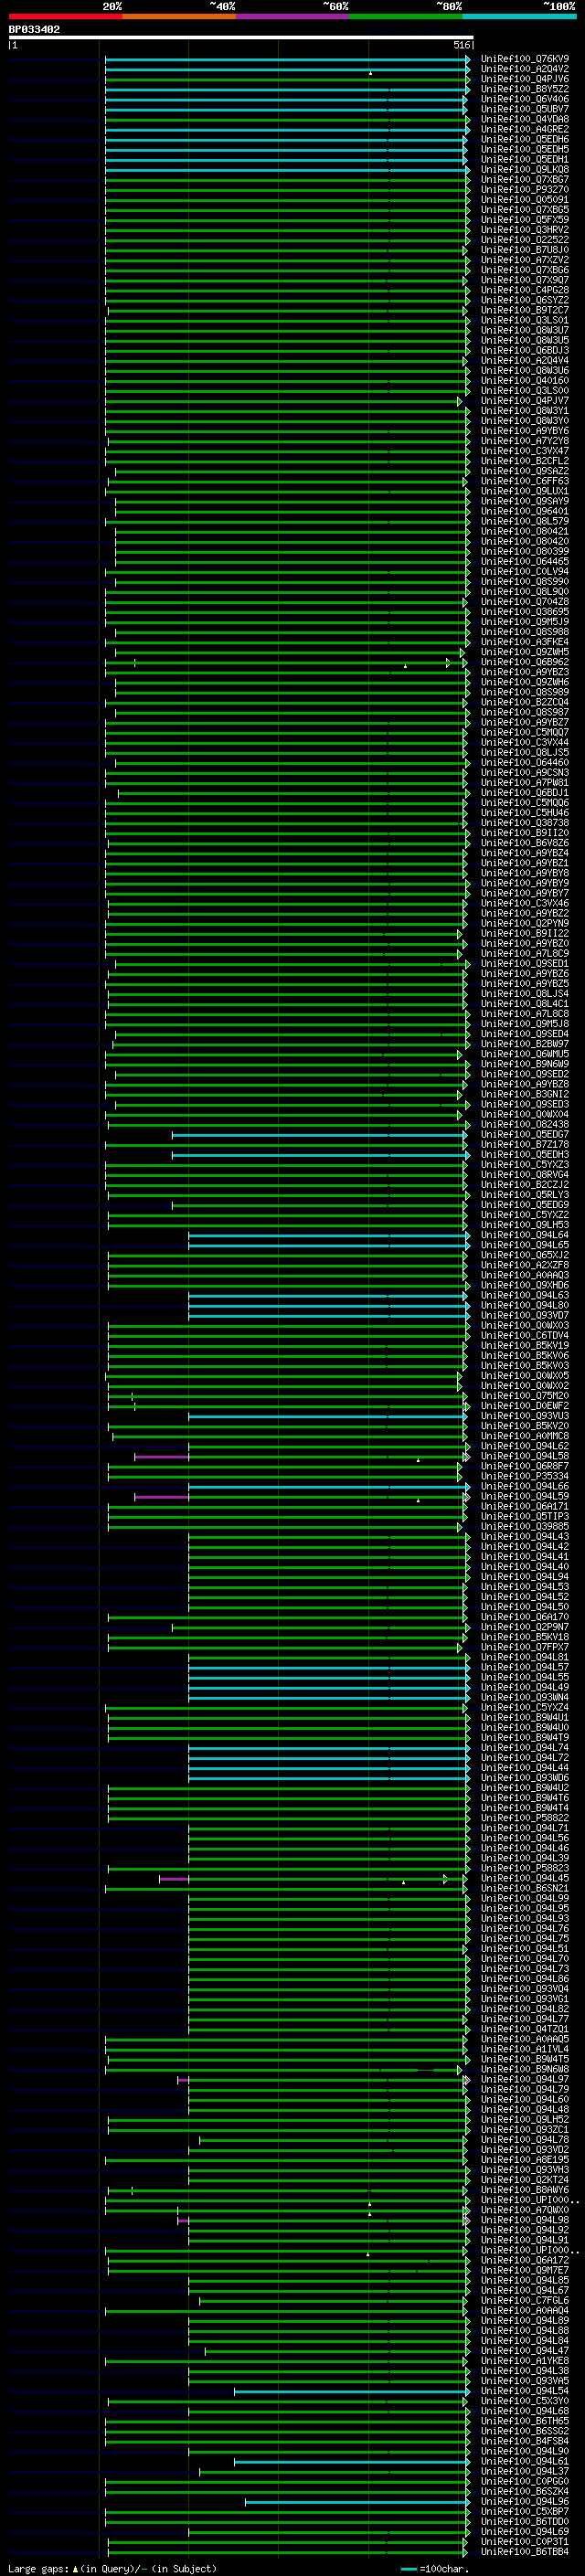Select the UniRef100_B5KV19 label
The image size is (585, 2576).
524,1345
